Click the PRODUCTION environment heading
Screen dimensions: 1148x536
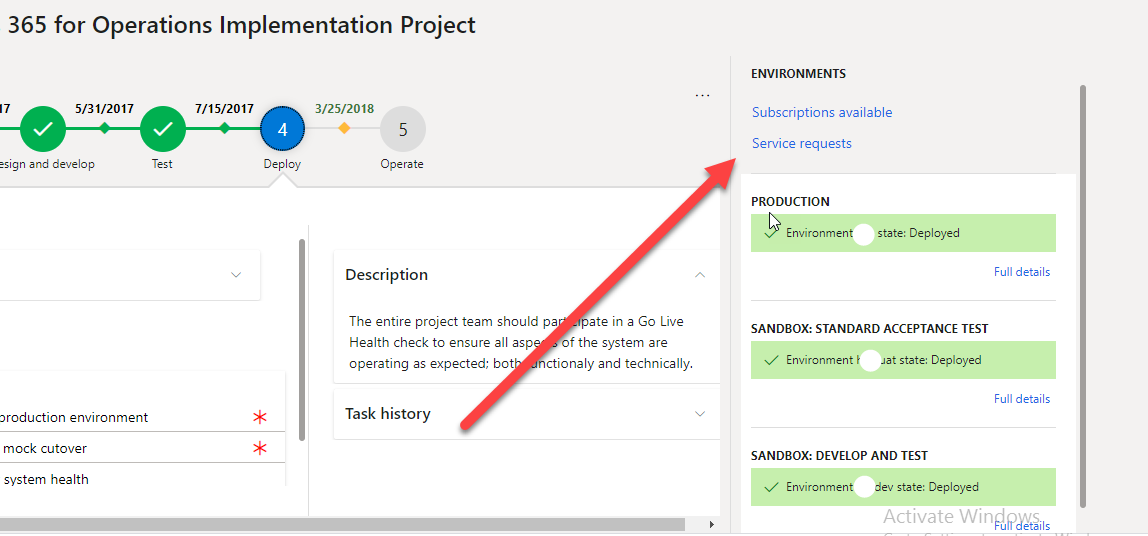point(791,202)
